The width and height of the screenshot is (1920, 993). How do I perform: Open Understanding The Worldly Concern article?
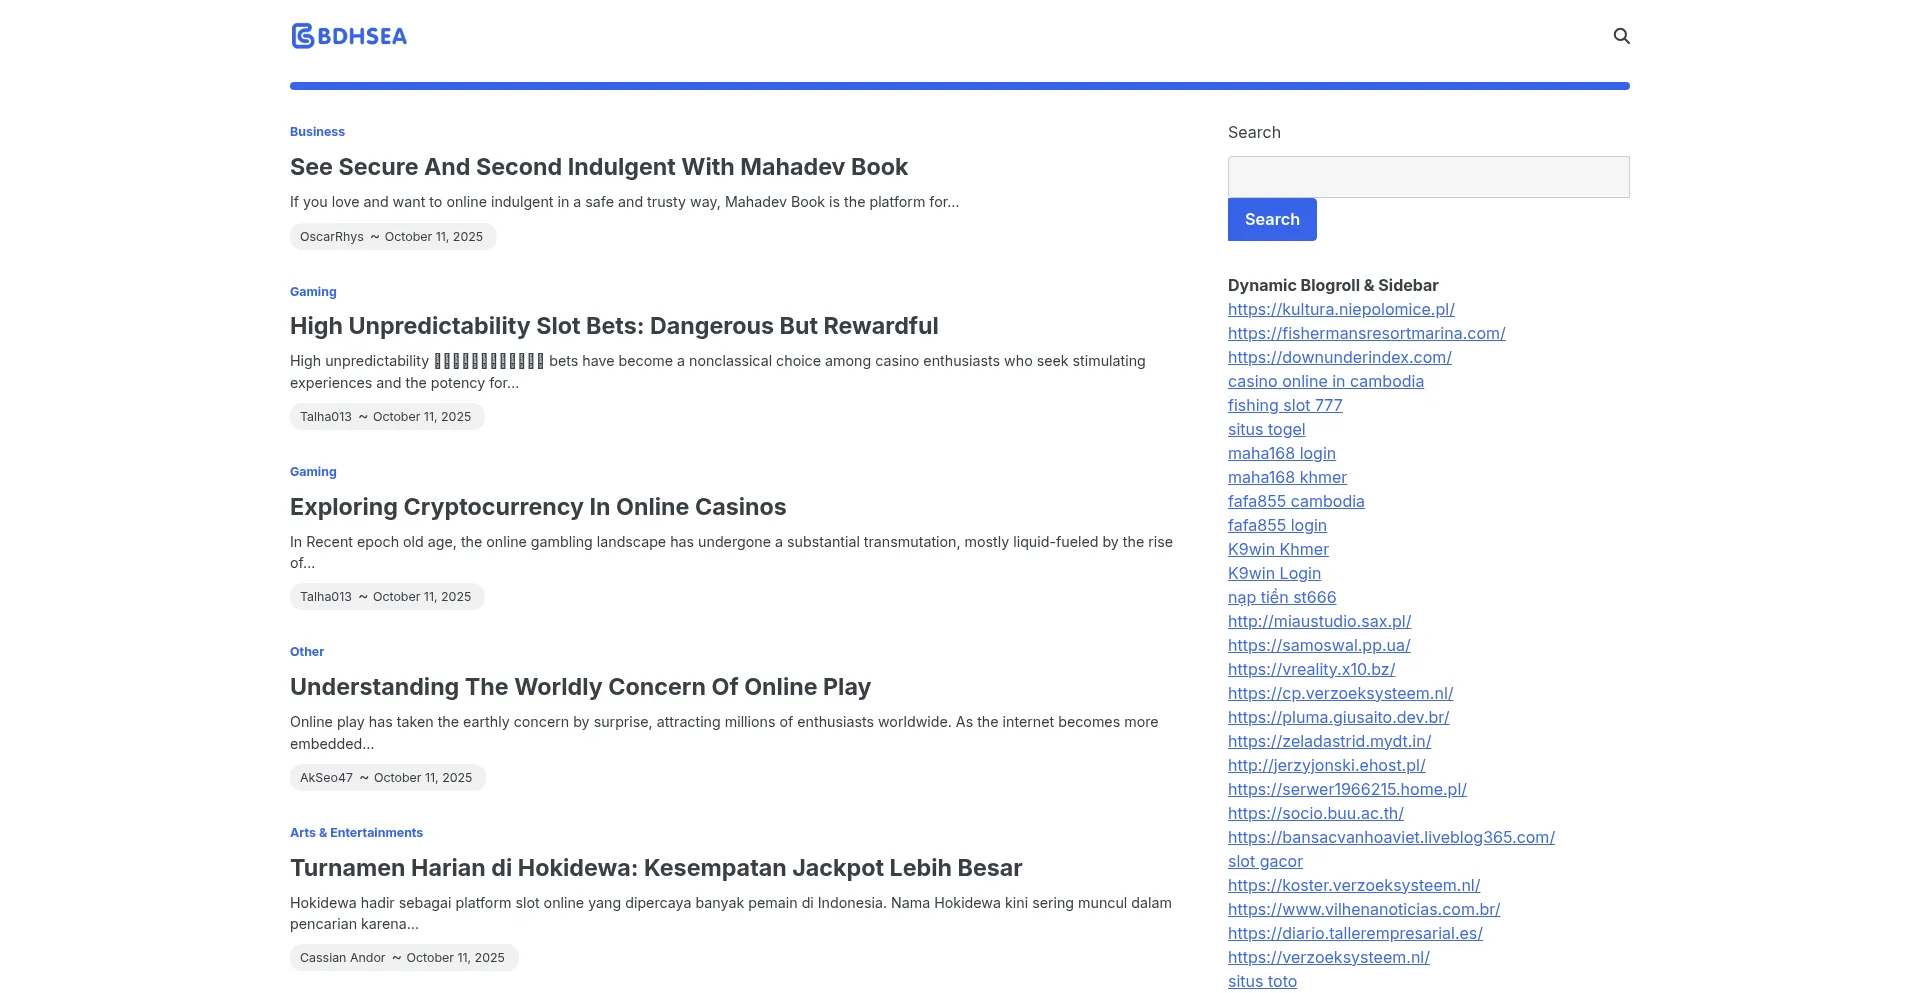580,687
